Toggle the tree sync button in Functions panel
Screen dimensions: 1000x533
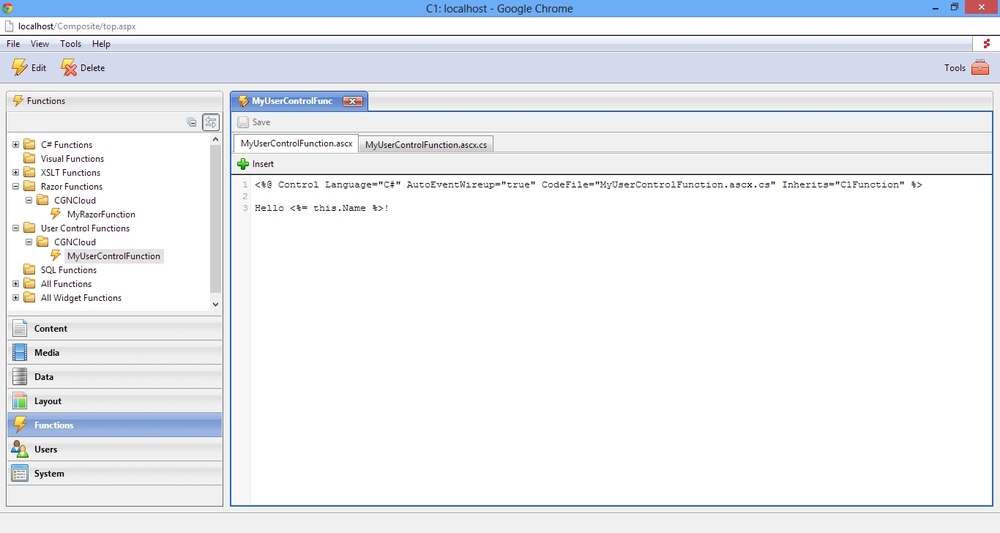[x=211, y=122]
